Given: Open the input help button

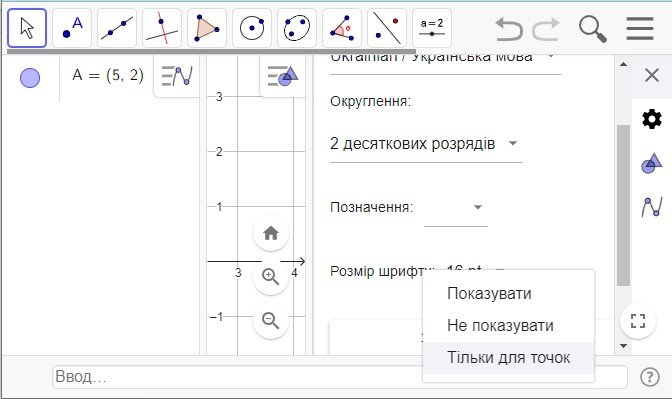Looking at the screenshot, I should [650, 377].
